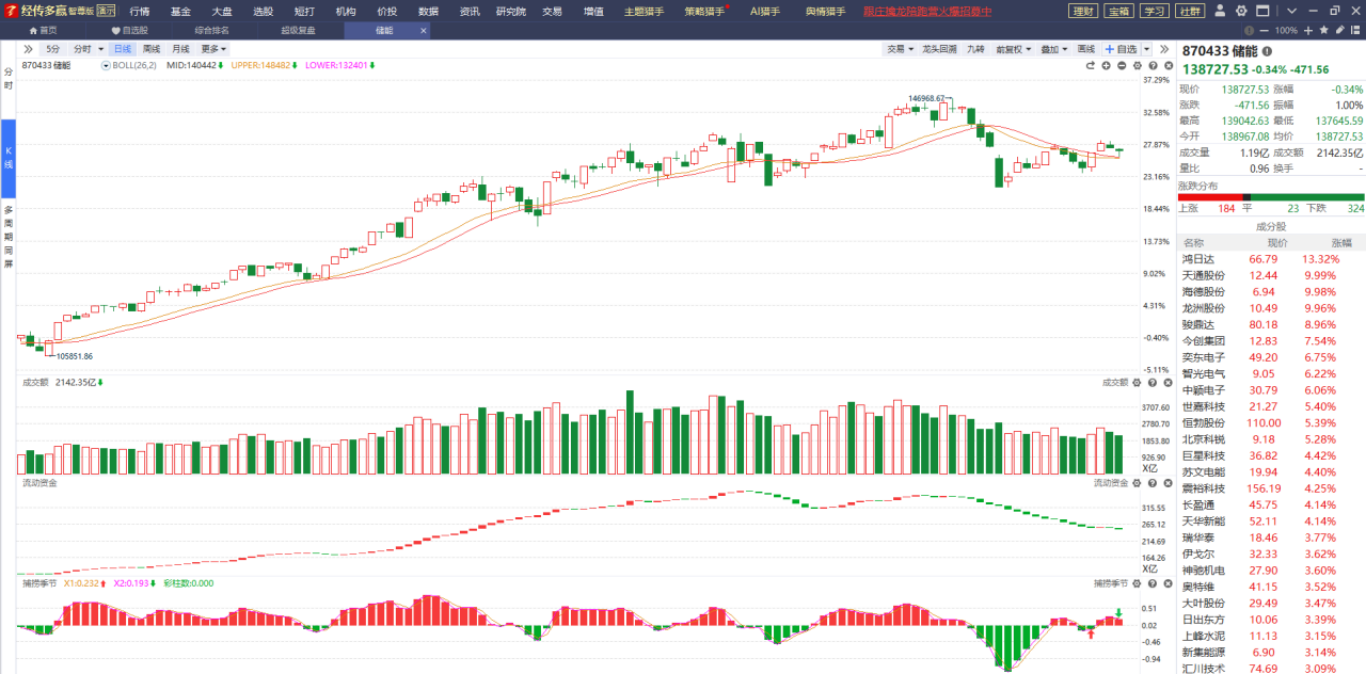Open the 研究院 menu
Screen dimensions: 1367x674
click(511, 11)
